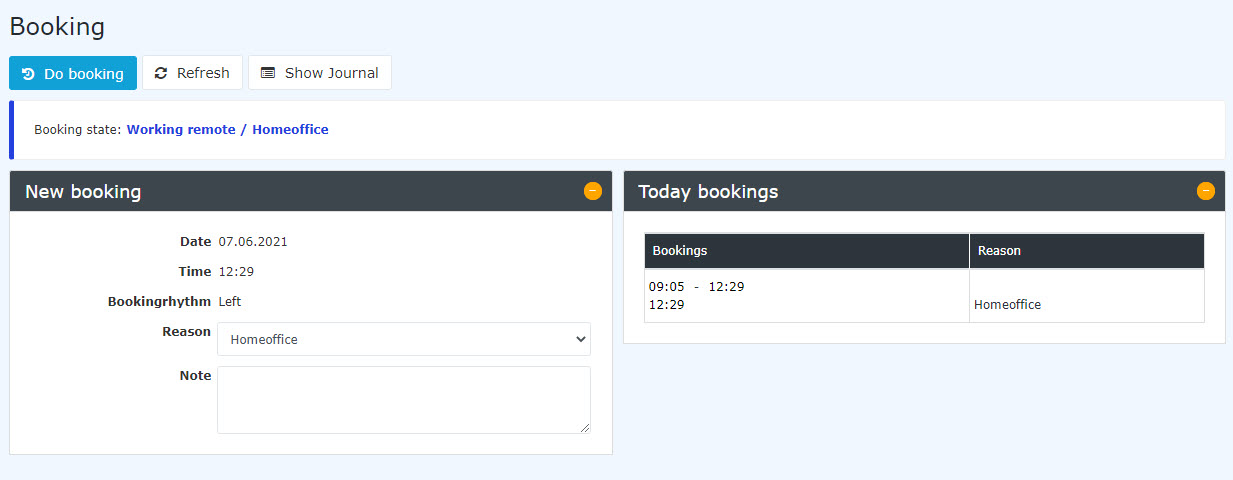Click inside the Note text area

click(x=404, y=400)
